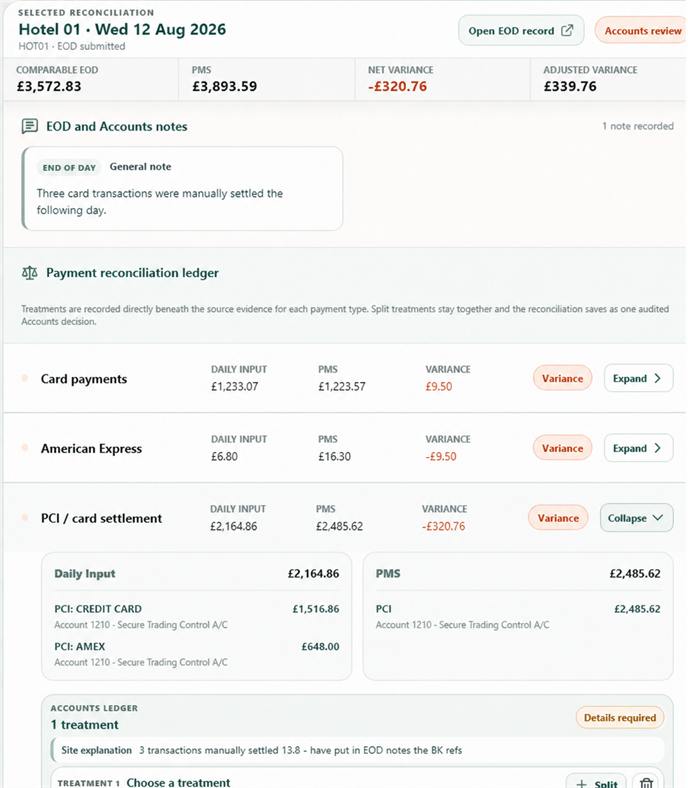Image resolution: width=688 pixels, height=788 pixels.
Task: Expand the American Express row
Action: click(638, 448)
